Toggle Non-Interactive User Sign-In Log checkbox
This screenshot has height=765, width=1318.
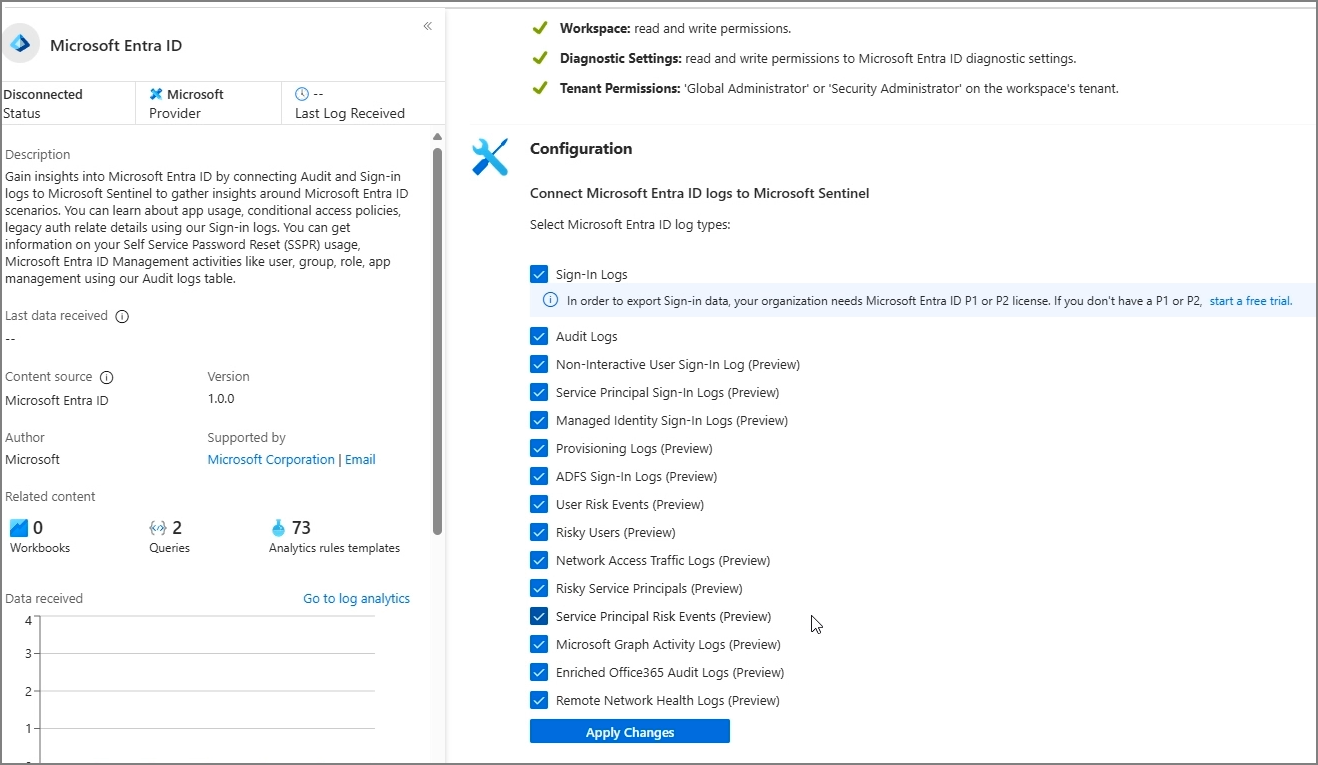[x=539, y=364]
